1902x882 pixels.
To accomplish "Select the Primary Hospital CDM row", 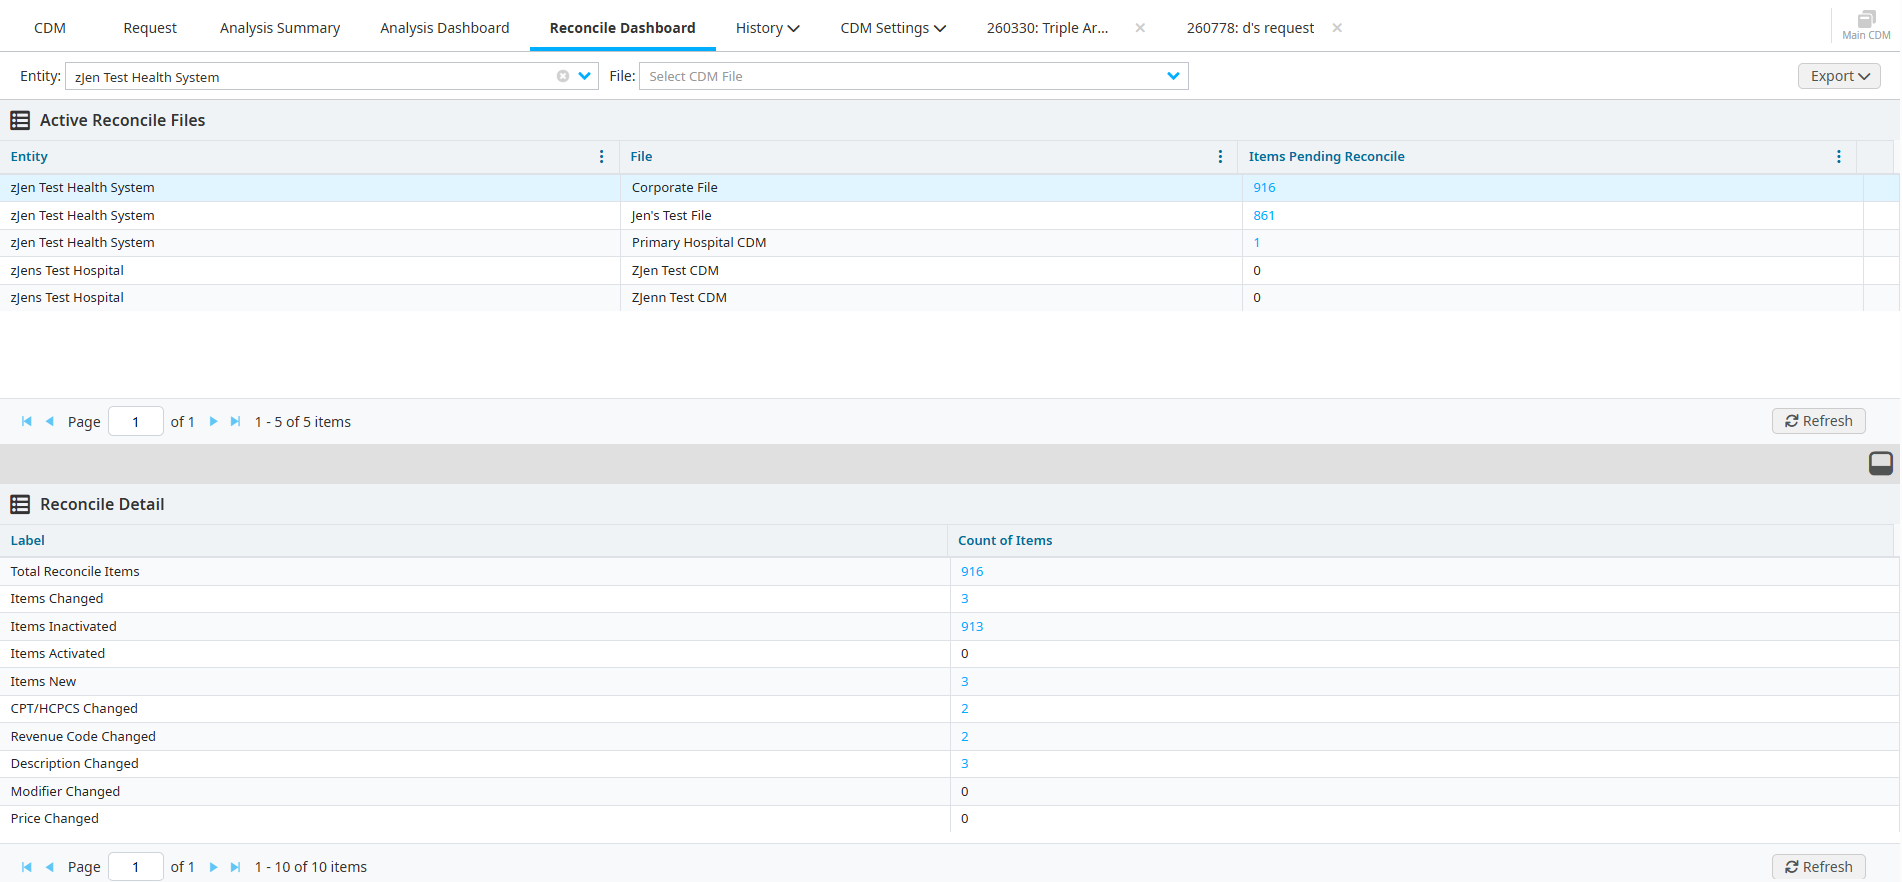I will click(699, 243).
